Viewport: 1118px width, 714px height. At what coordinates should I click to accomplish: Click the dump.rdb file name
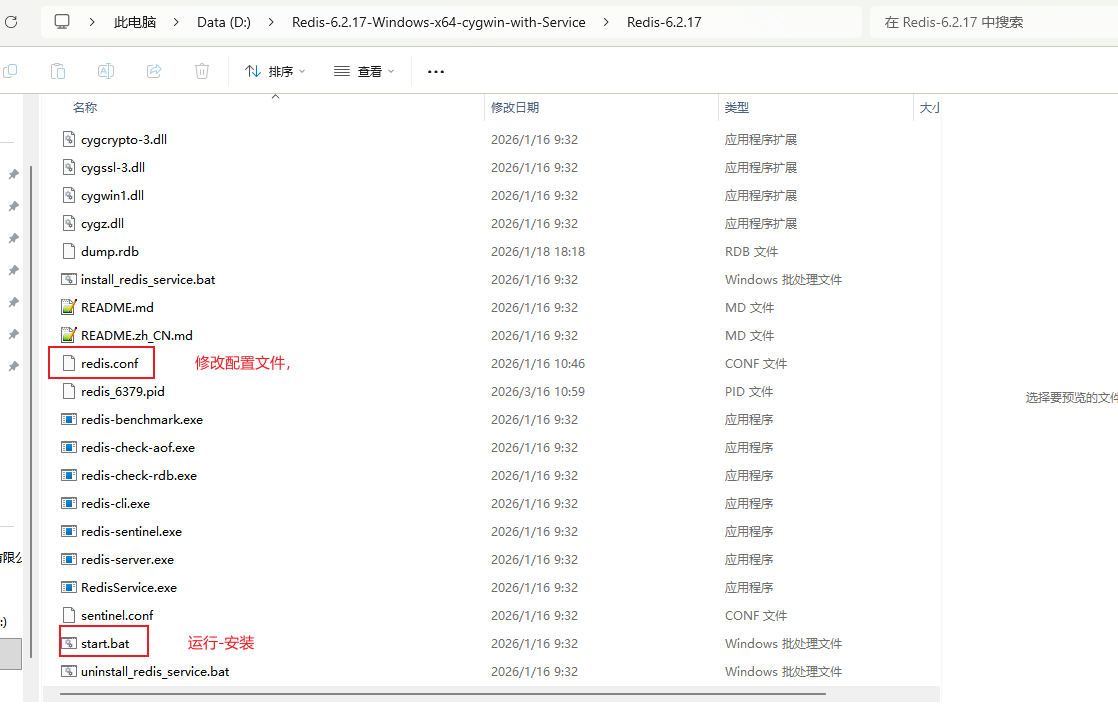pos(110,251)
